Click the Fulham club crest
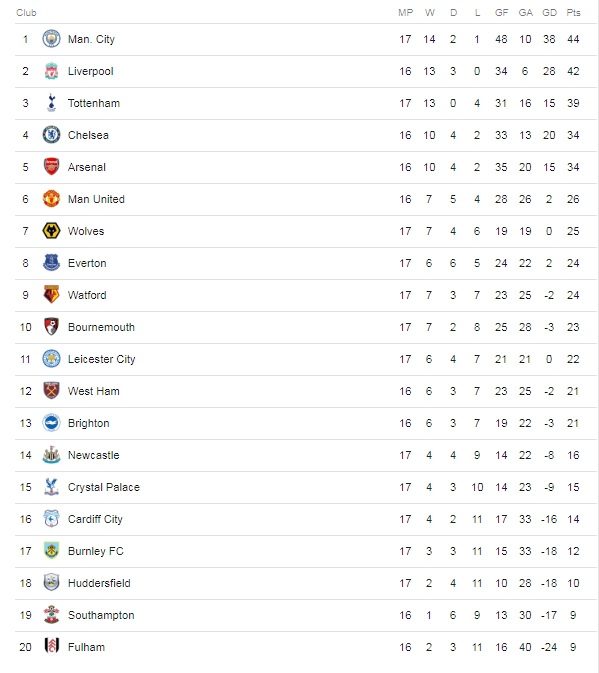The height and width of the screenshot is (673, 599). point(51,647)
